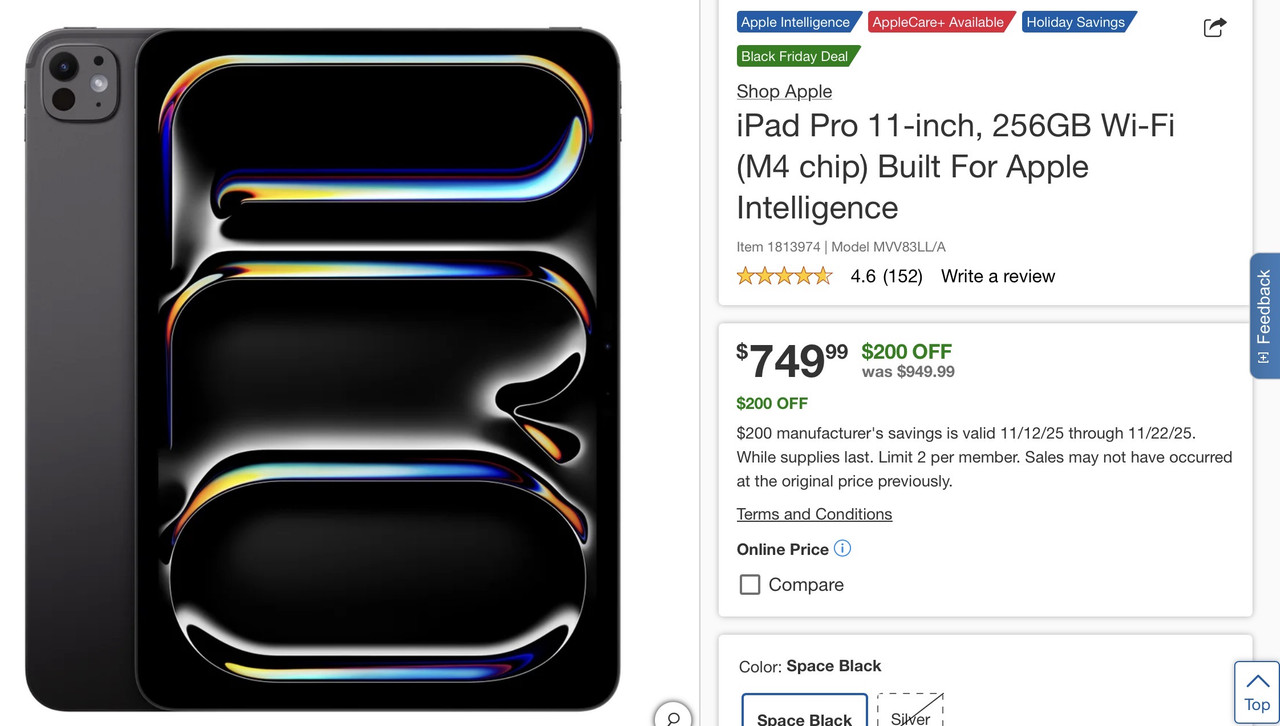
Task: Click the magnifier zoom icon below image
Action: [673, 717]
